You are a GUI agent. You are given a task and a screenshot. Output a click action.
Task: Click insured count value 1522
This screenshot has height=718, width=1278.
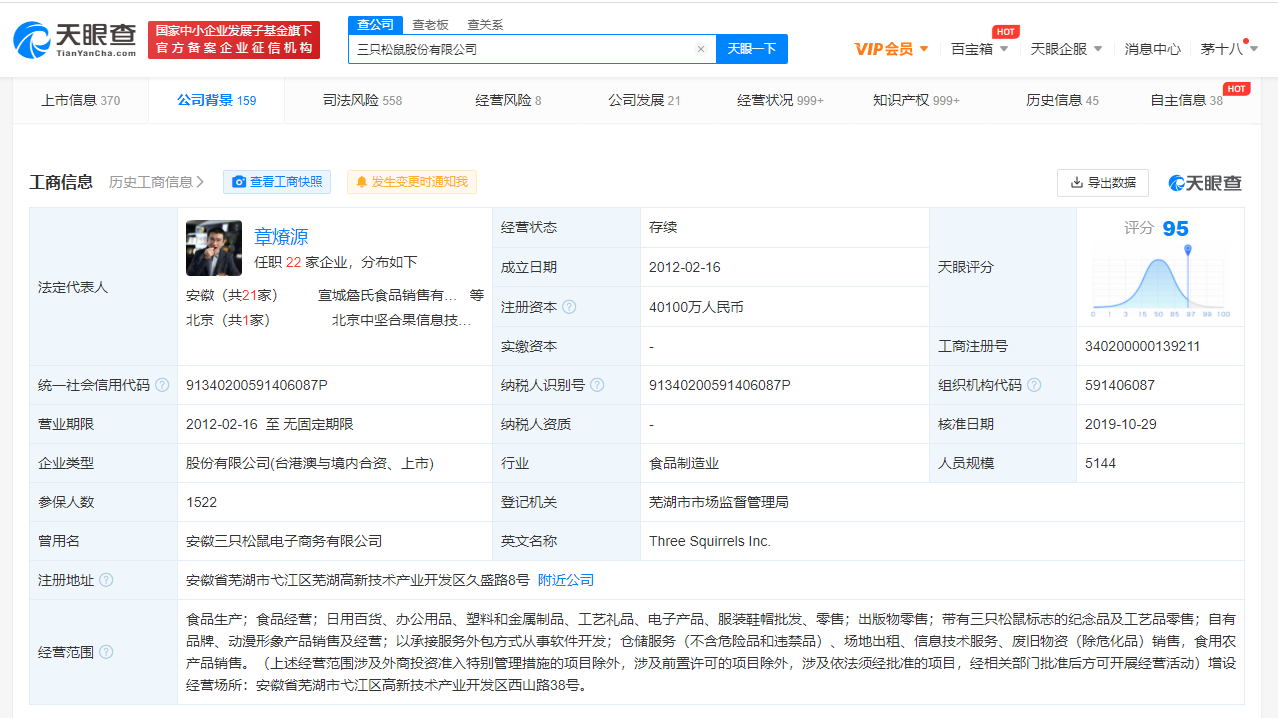pyautogui.click(x=201, y=502)
